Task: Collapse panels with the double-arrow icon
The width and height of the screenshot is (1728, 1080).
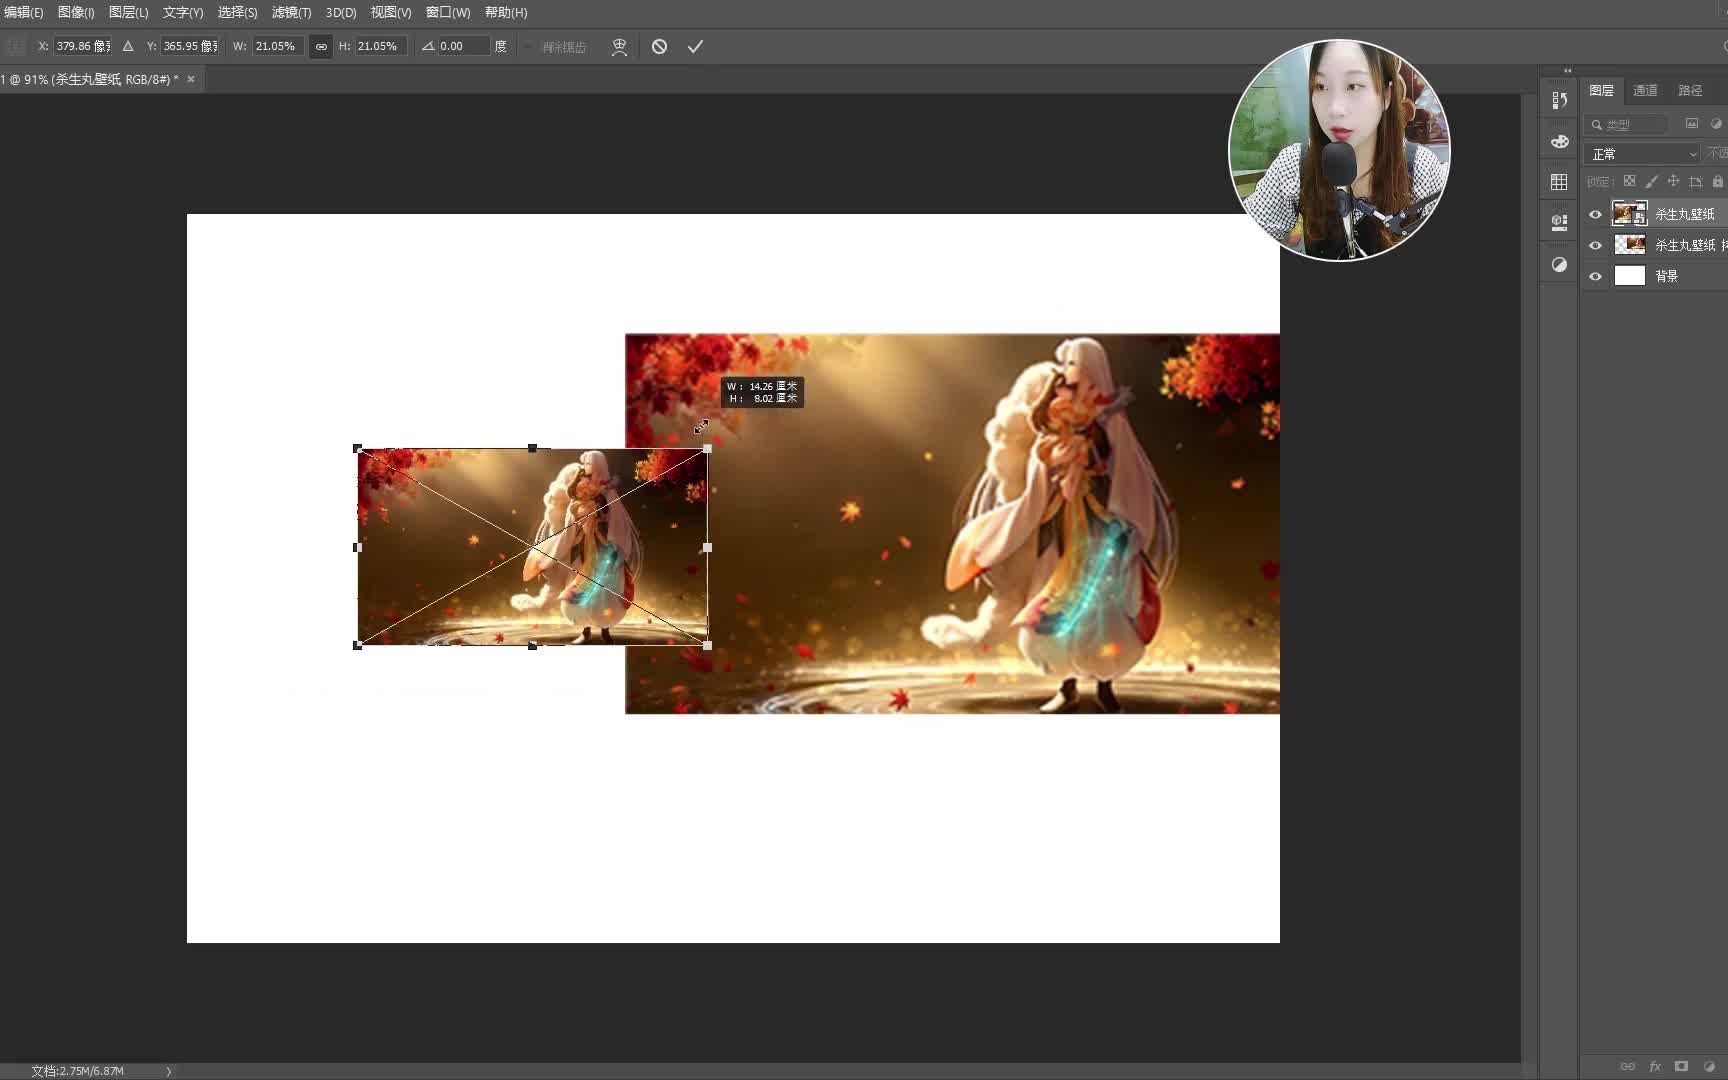Action: (1567, 70)
